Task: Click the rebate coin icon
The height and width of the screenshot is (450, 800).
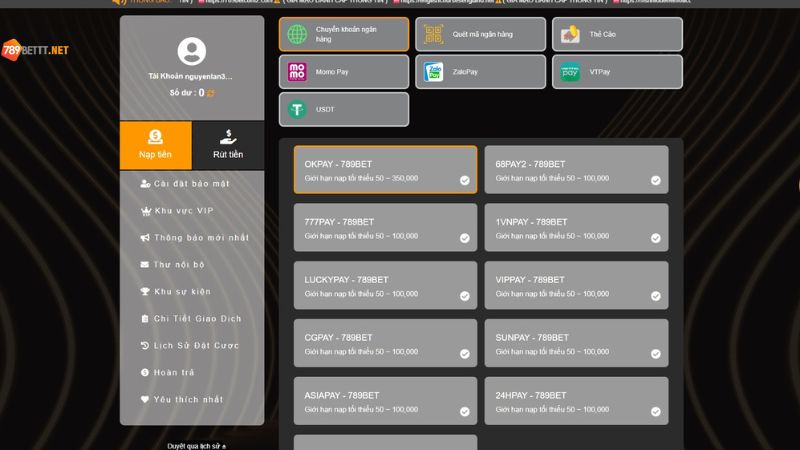Action: point(145,373)
